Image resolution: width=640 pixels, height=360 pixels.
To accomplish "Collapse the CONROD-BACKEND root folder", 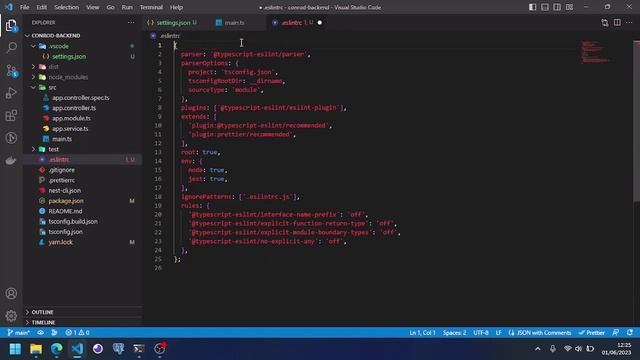I will [83, 36].
